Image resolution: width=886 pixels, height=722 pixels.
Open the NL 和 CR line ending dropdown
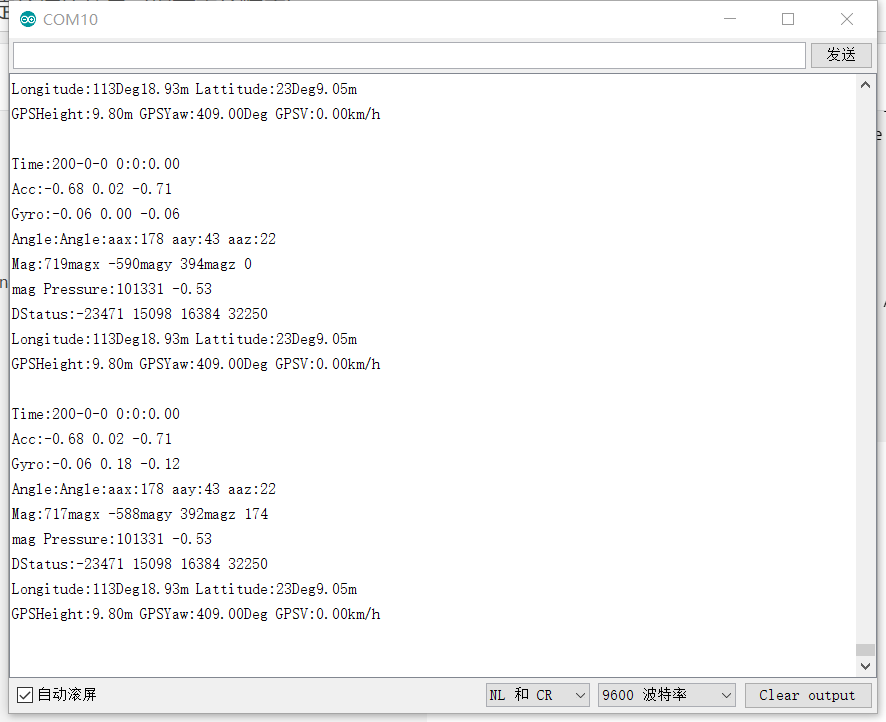[x=538, y=695]
